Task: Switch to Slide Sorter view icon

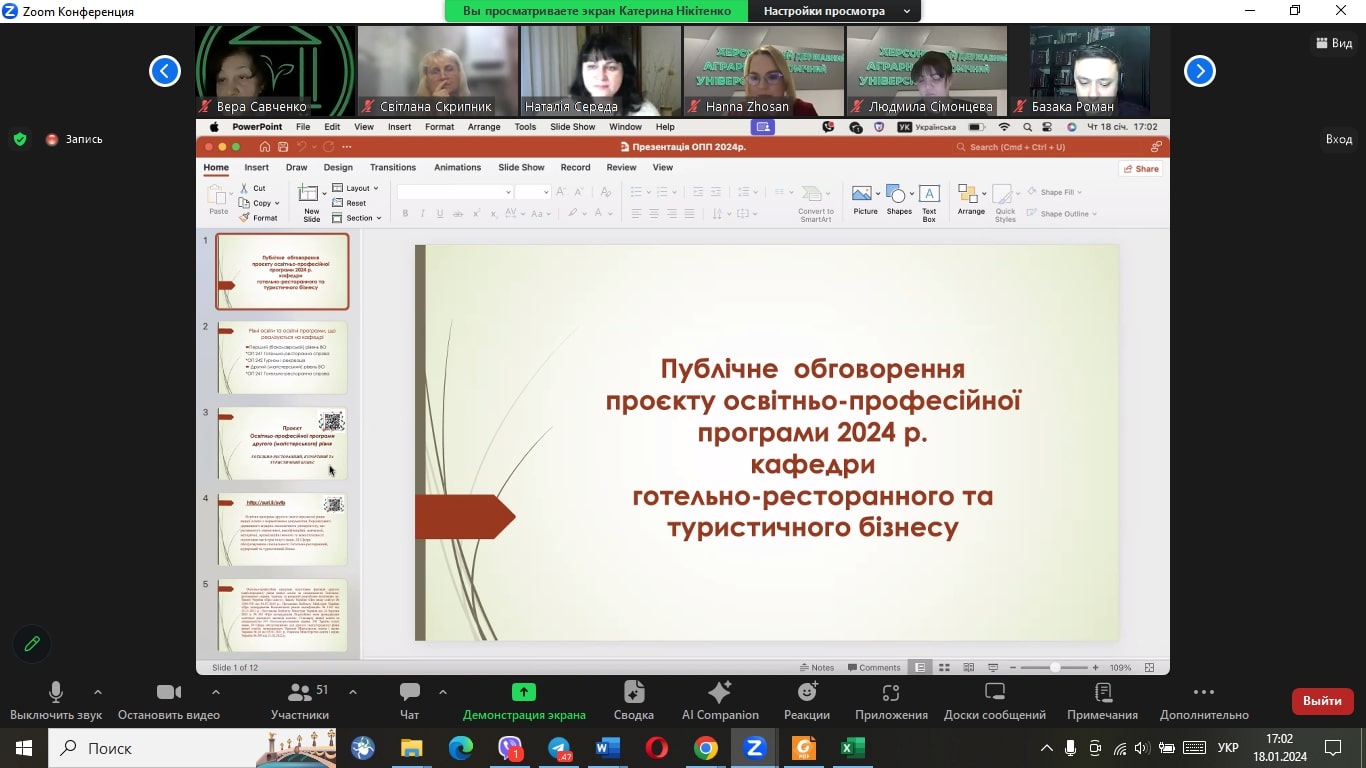Action: click(x=944, y=667)
